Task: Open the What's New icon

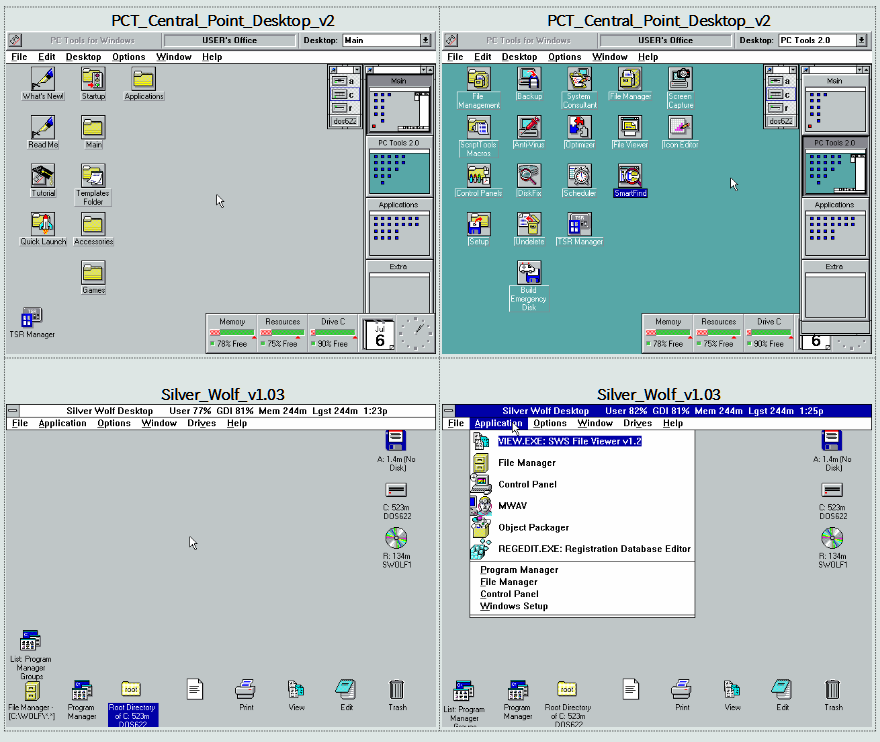Action: tap(43, 84)
